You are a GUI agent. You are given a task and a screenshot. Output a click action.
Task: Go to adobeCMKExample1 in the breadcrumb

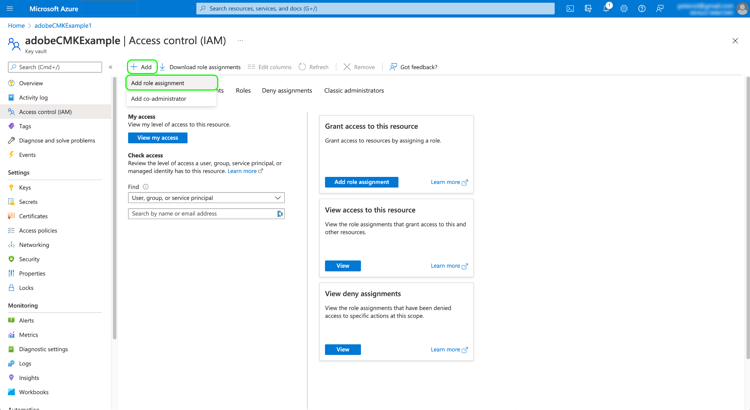(x=63, y=25)
